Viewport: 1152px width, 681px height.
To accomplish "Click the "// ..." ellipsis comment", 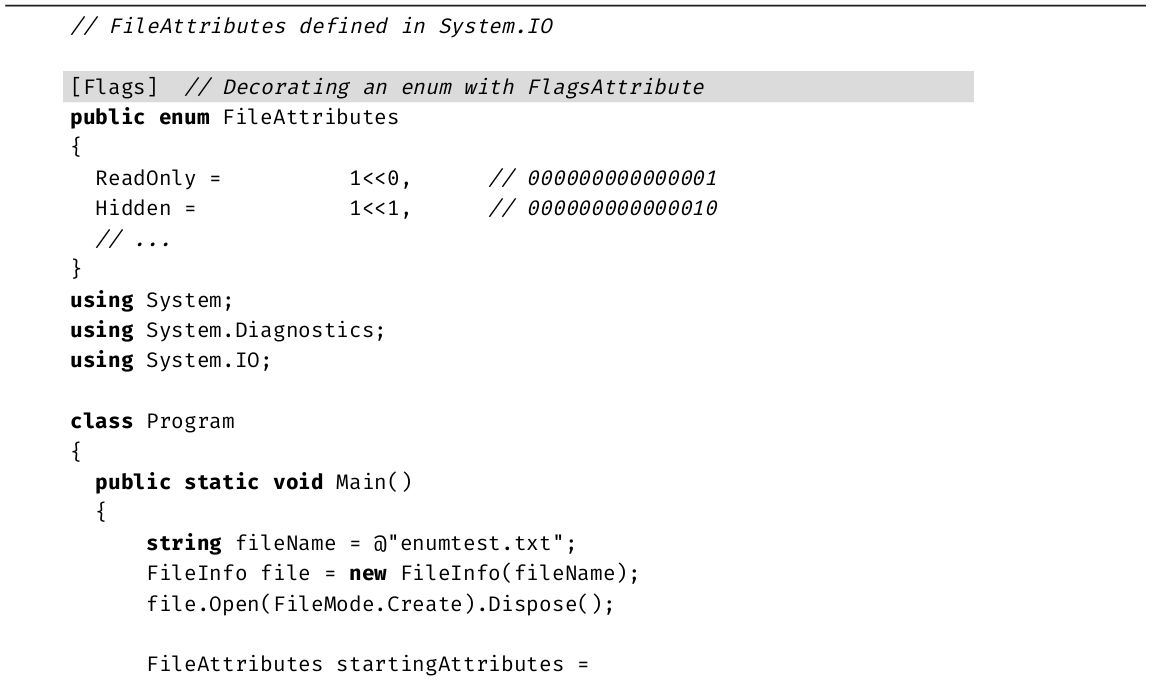I will (132, 240).
